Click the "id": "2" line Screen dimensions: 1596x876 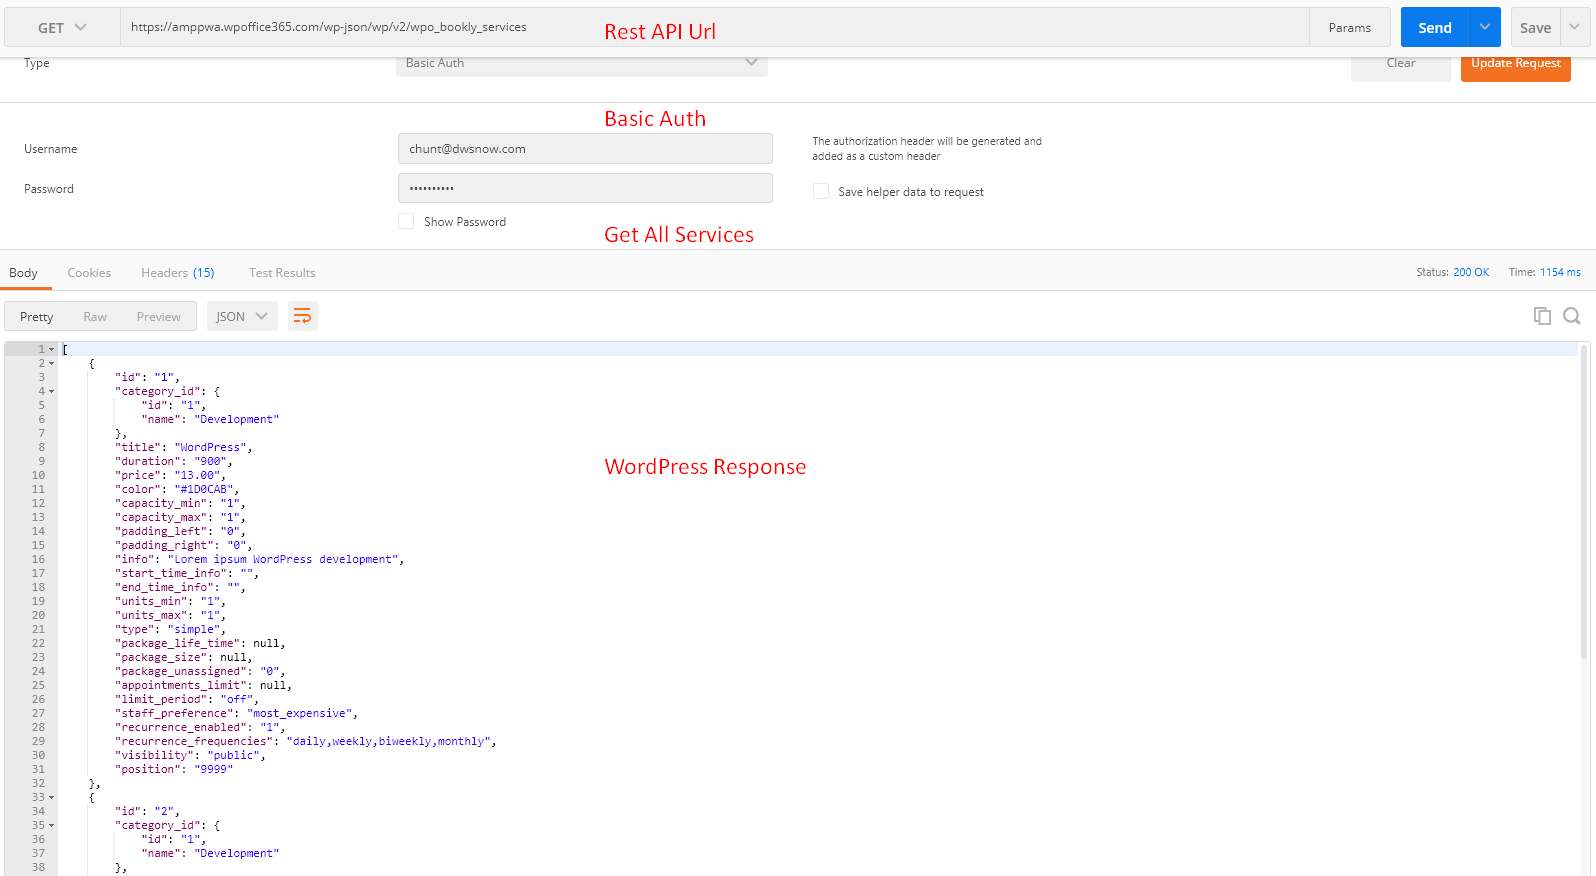148,811
